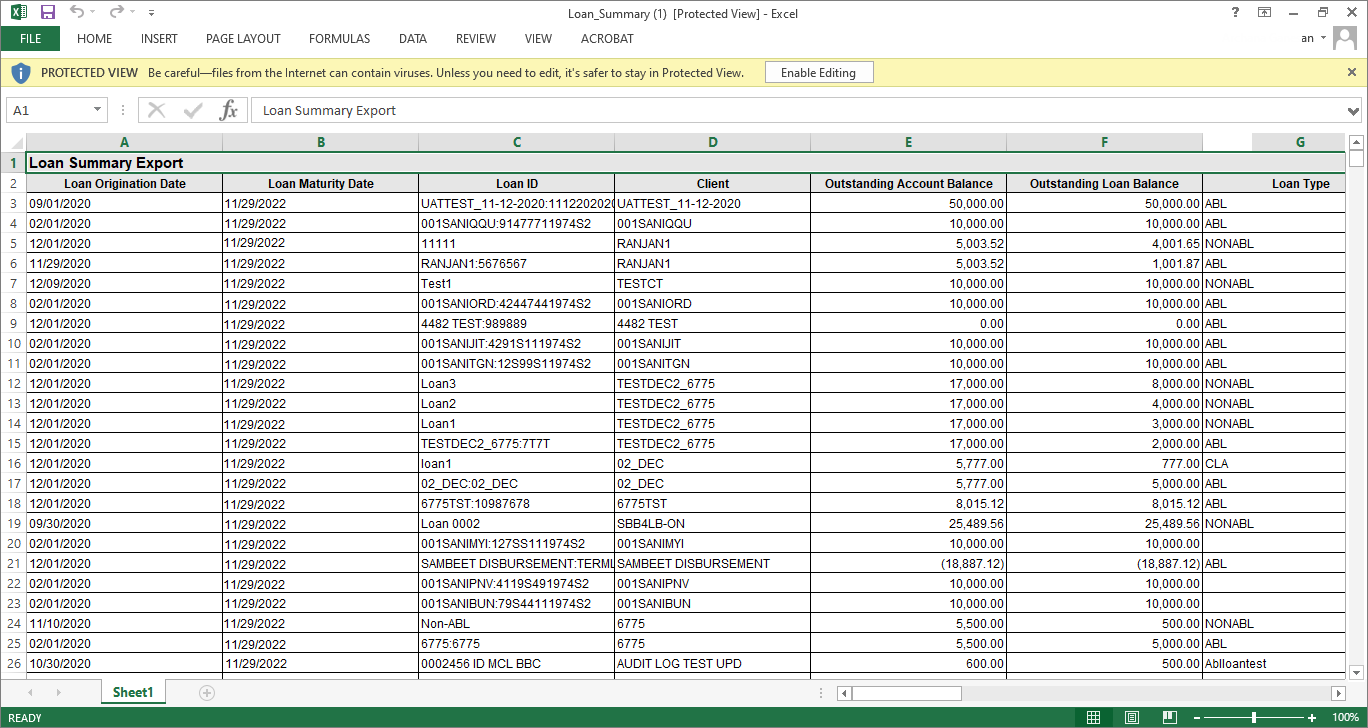The image size is (1368, 728).
Task: Click Enable Editing button
Action: coord(818,72)
